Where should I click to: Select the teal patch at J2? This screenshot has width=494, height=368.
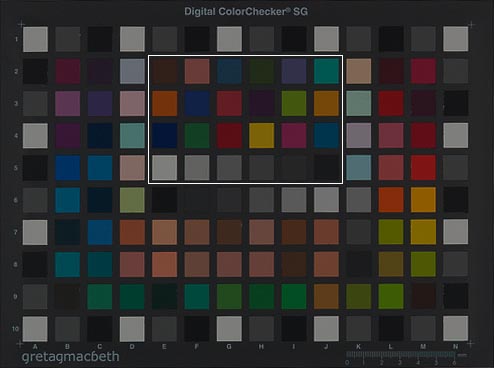point(326,71)
